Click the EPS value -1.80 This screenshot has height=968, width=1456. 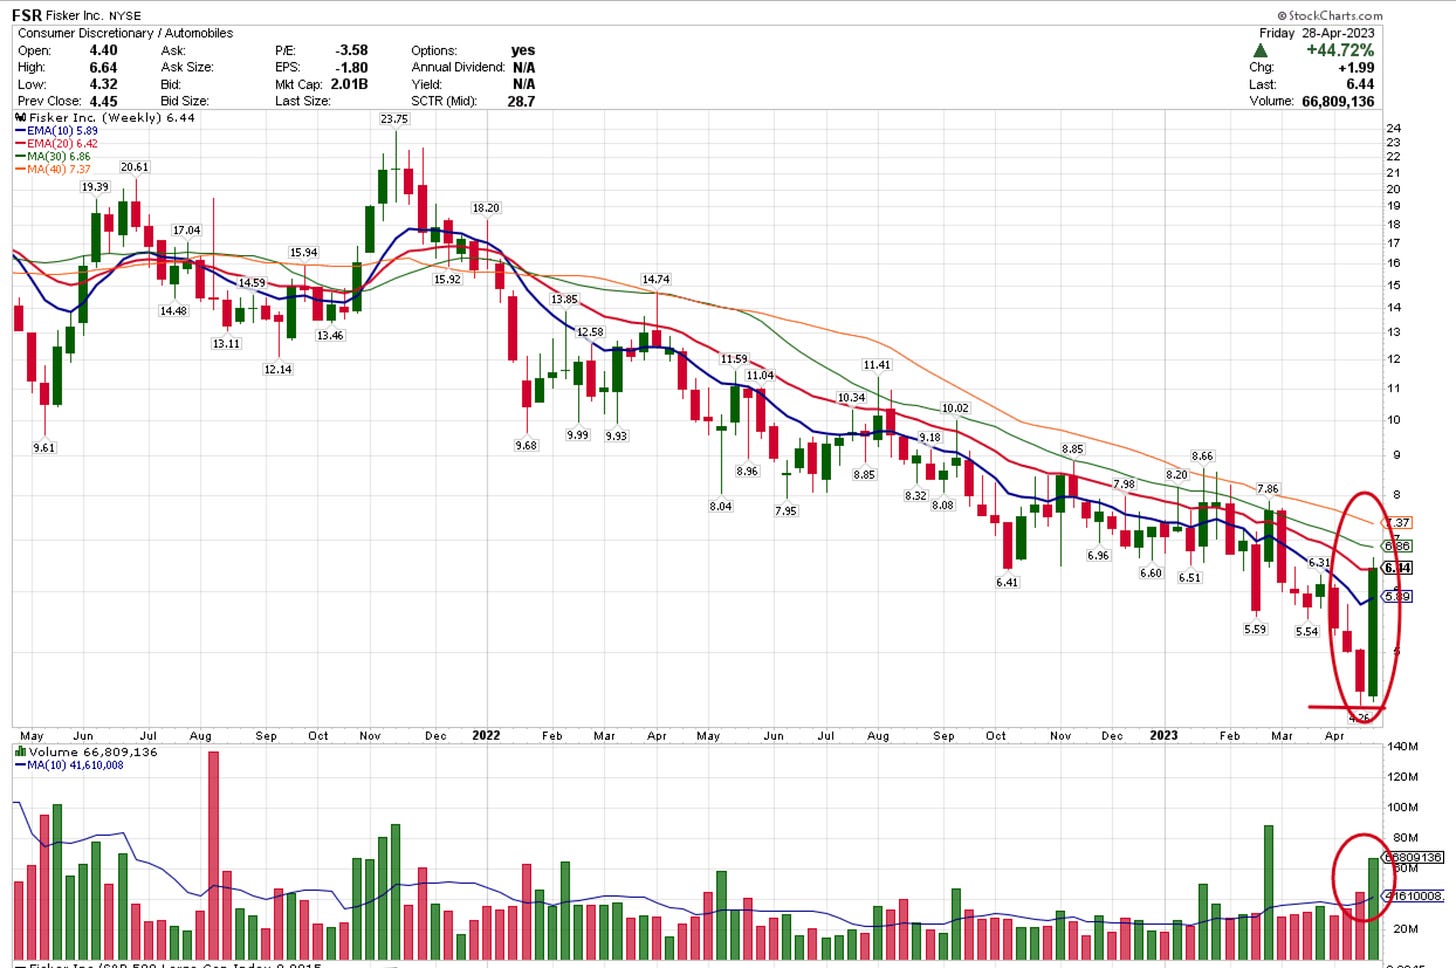point(351,67)
